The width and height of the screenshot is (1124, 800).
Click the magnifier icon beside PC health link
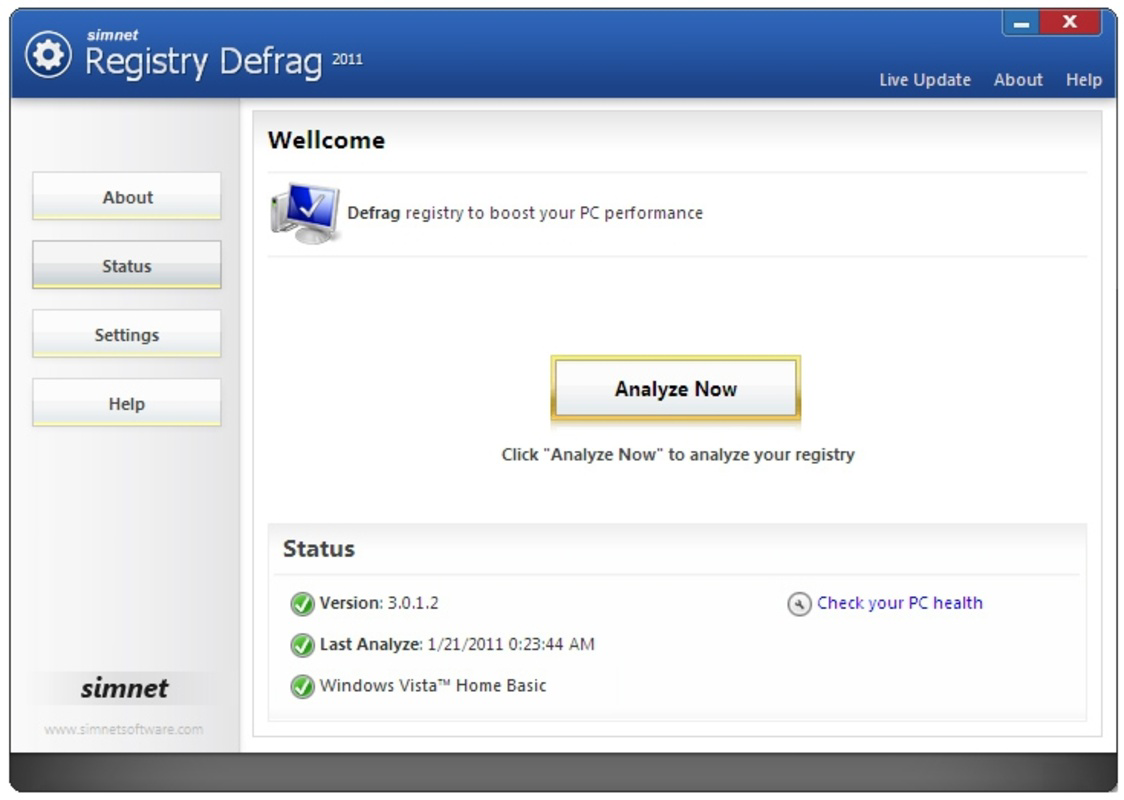point(799,602)
